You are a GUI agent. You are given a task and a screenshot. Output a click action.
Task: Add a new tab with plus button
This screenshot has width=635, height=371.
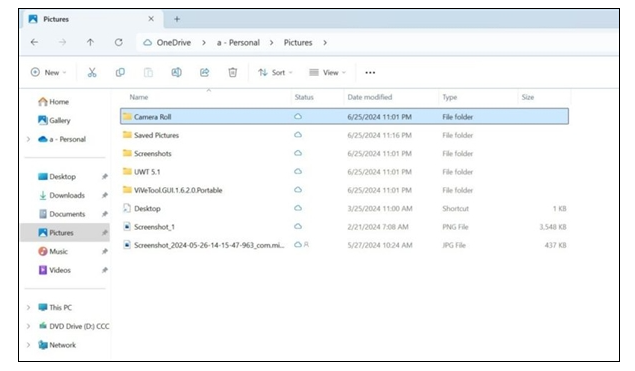(177, 19)
